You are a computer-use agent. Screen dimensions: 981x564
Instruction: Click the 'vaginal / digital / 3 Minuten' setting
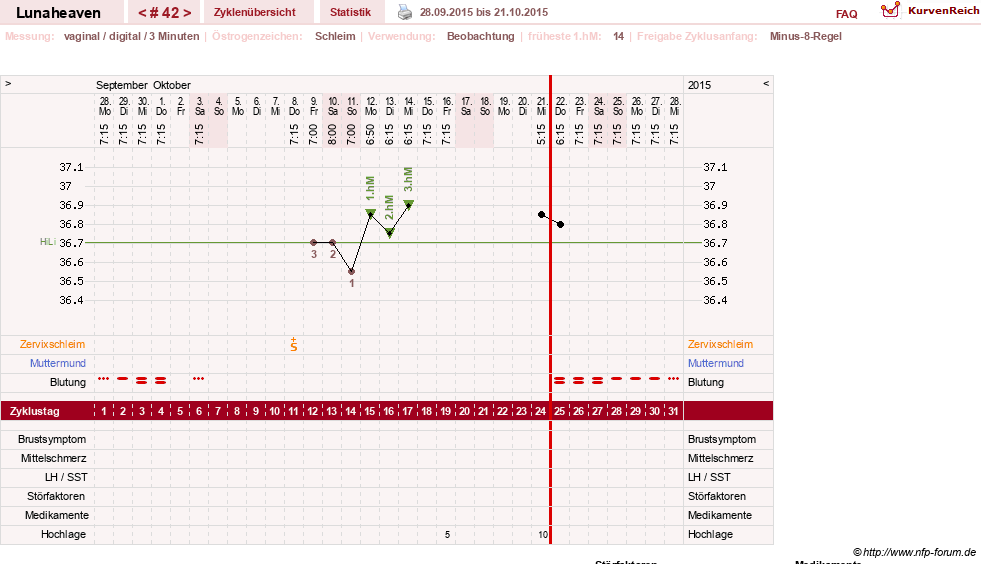coord(131,36)
